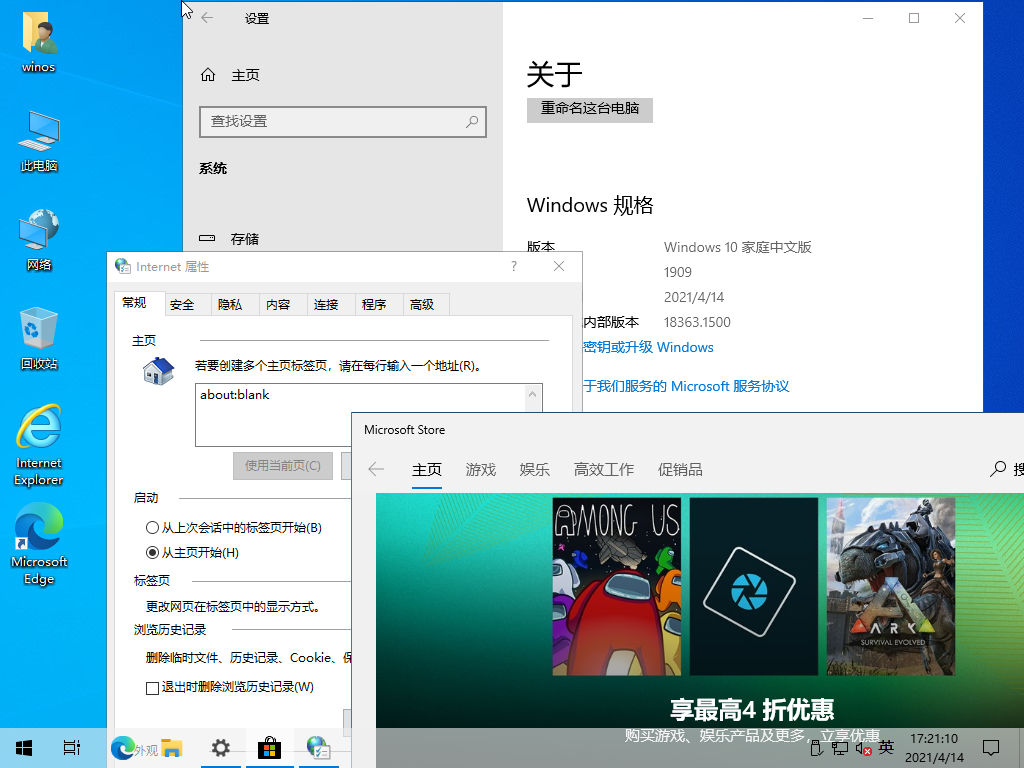Close the Internet 属性 dialog
The height and width of the screenshot is (768, 1024).
pyautogui.click(x=559, y=266)
